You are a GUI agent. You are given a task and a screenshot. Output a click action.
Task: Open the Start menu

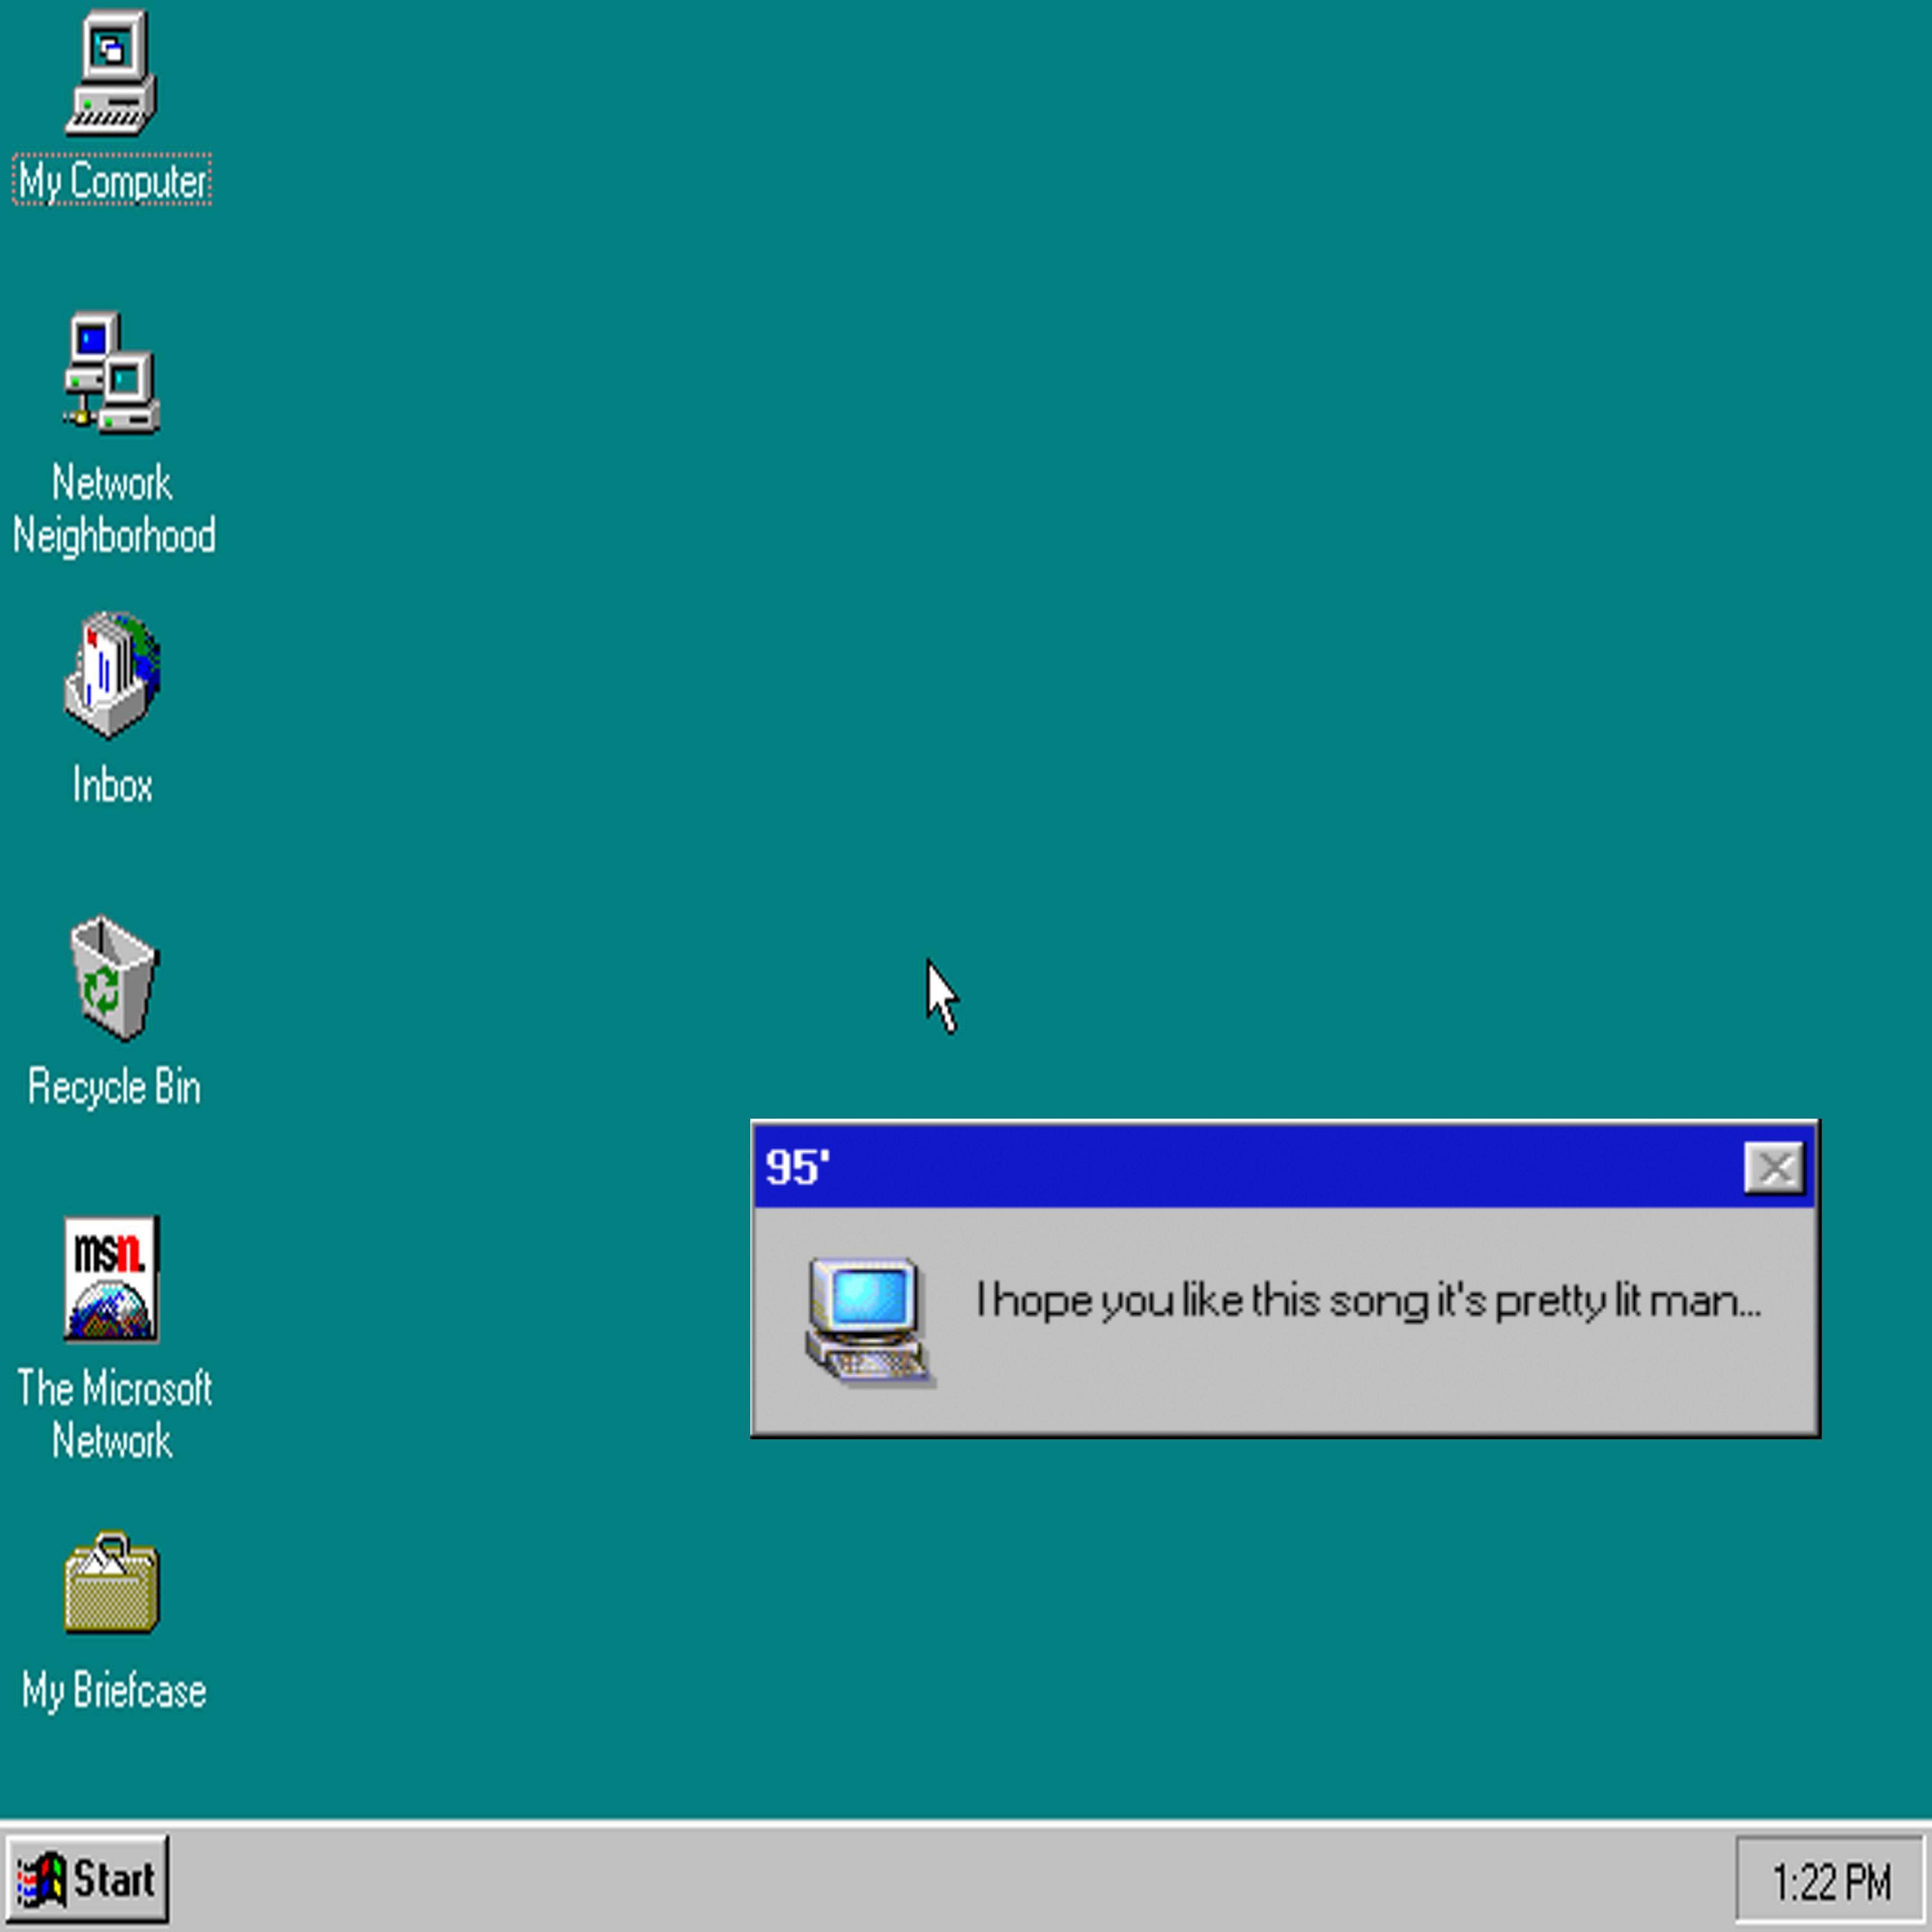pyautogui.click(x=86, y=1879)
